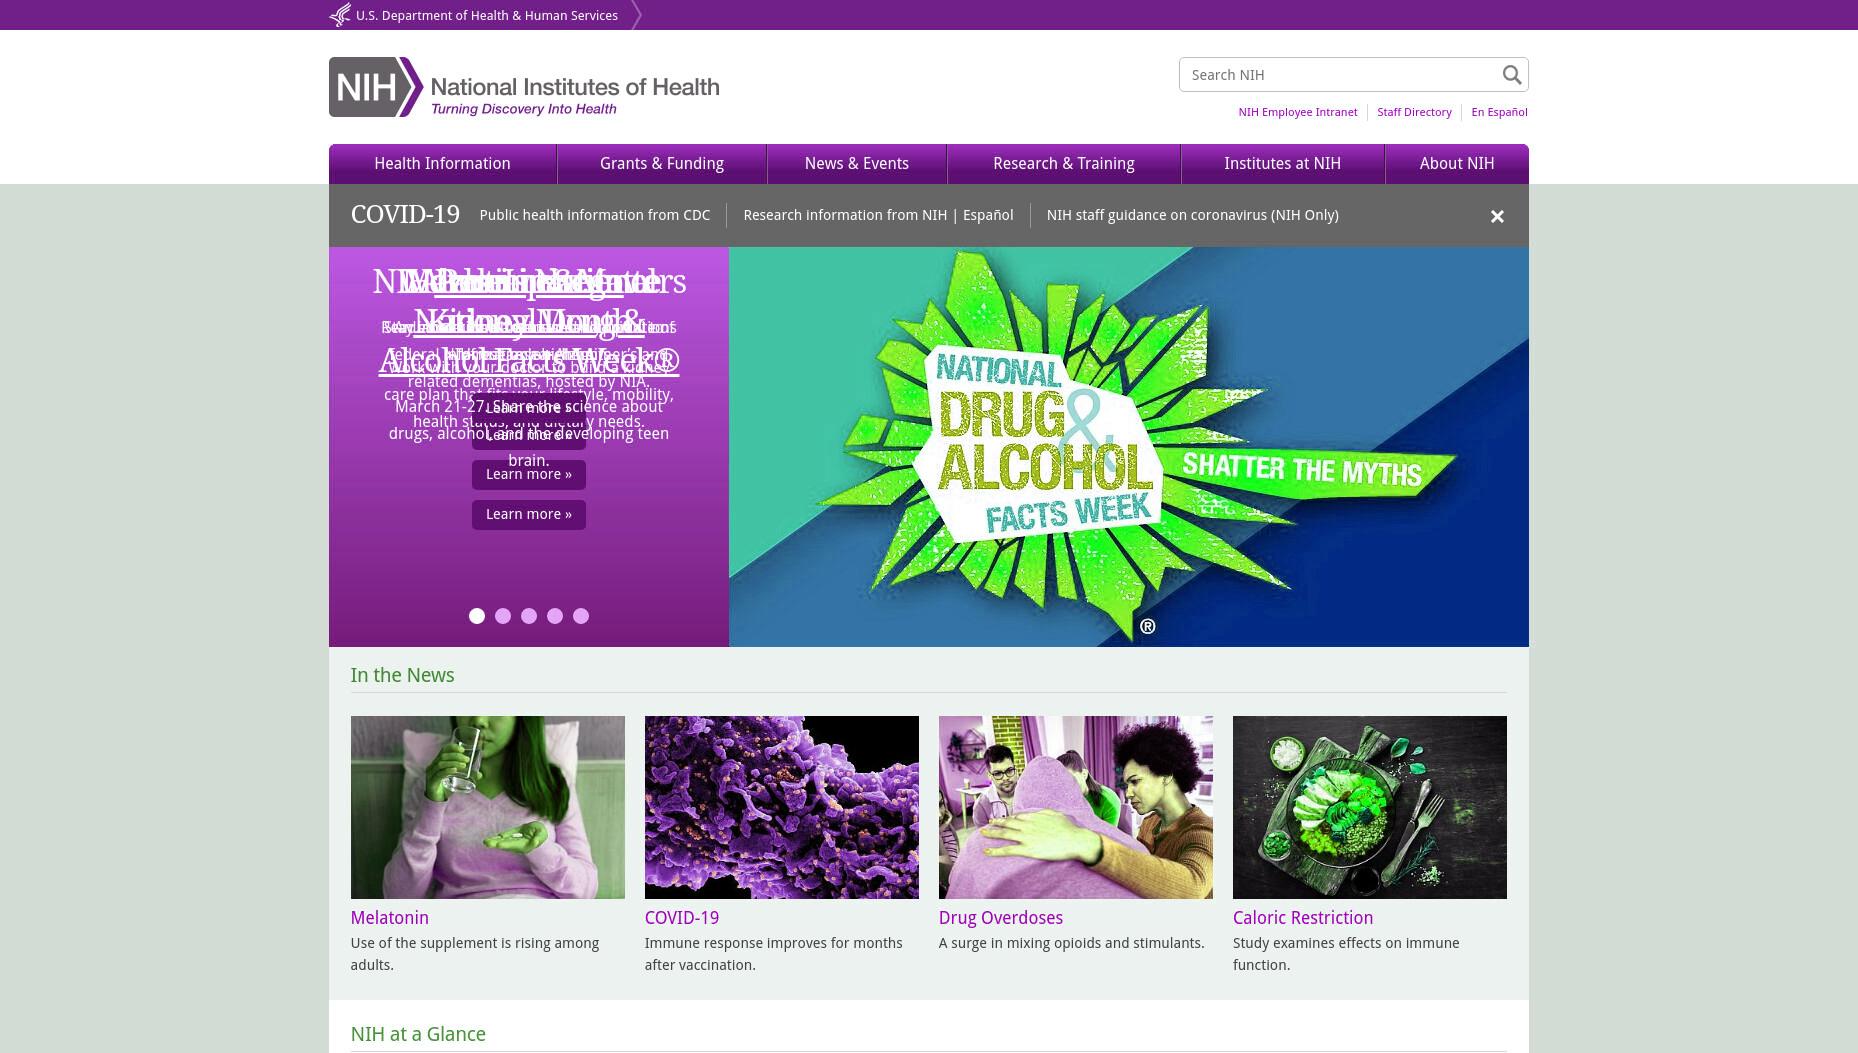Image resolution: width=1858 pixels, height=1053 pixels.
Task: Click the search magnifier icon
Action: [1511, 75]
